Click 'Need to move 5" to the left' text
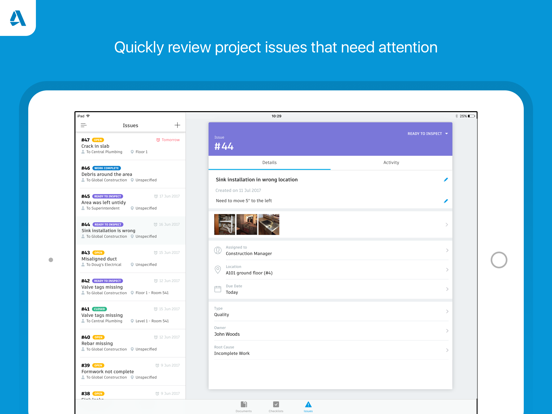The width and height of the screenshot is (552, 414). click(x=244, y=201)
